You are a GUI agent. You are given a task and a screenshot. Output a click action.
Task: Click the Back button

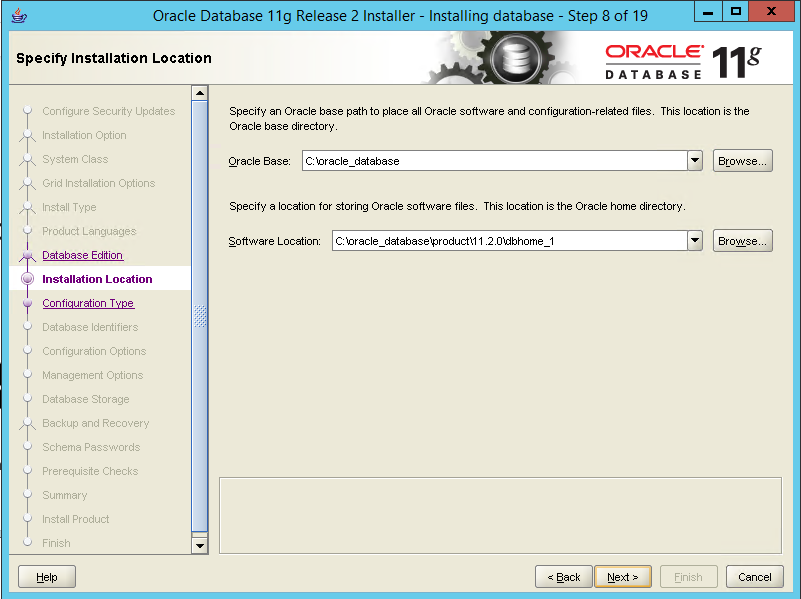point(563,577)
